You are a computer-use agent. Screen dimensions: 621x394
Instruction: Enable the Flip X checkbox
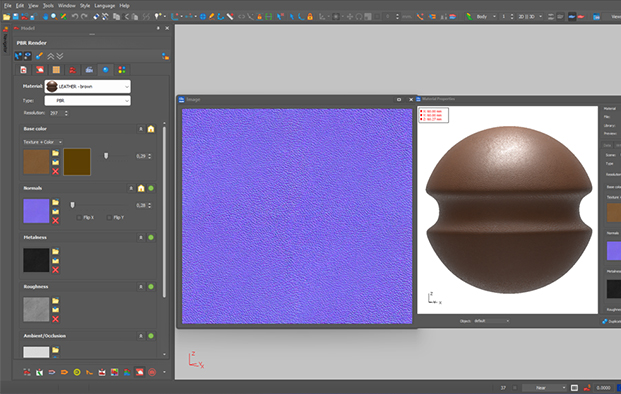[x=79, y=217]
